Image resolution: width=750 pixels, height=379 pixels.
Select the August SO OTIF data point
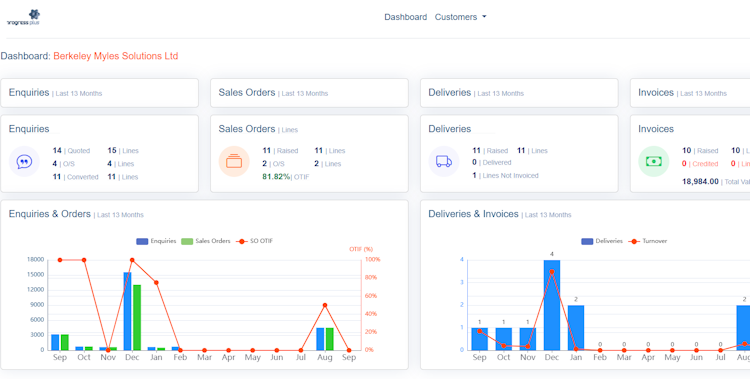click(x=325, y=305)
